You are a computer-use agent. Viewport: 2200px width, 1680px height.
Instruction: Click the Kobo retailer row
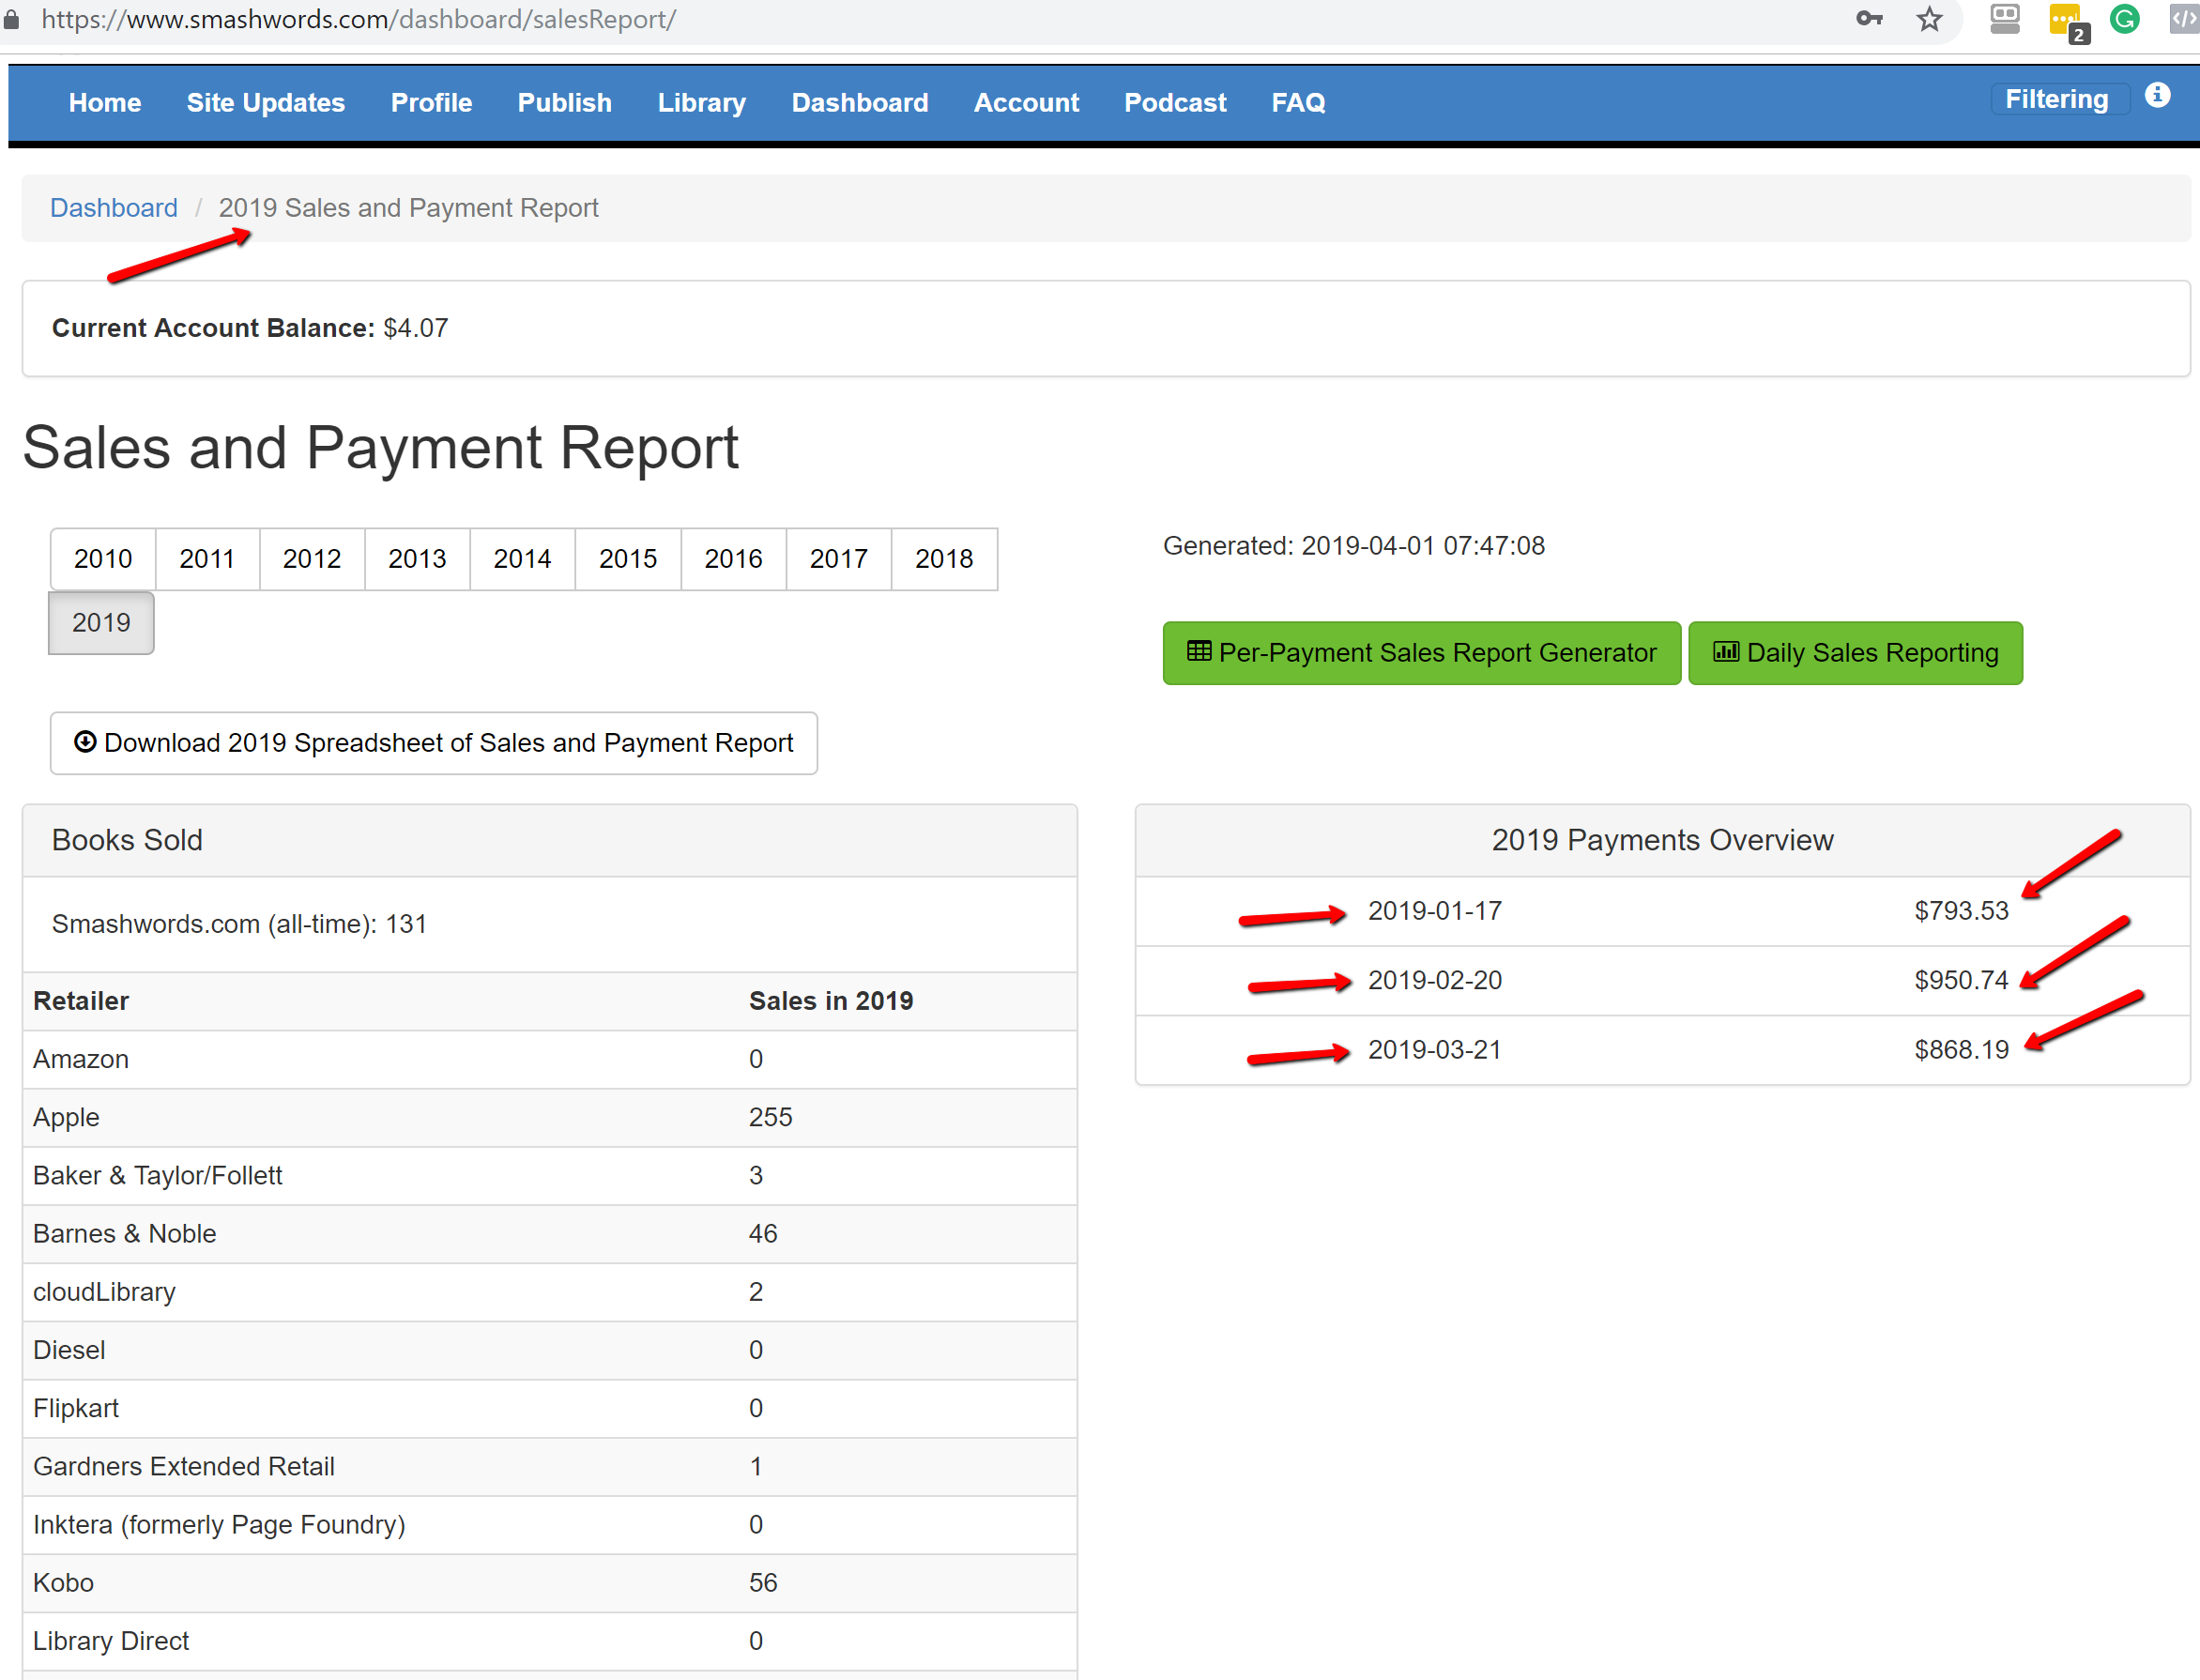pos(550,1583)
